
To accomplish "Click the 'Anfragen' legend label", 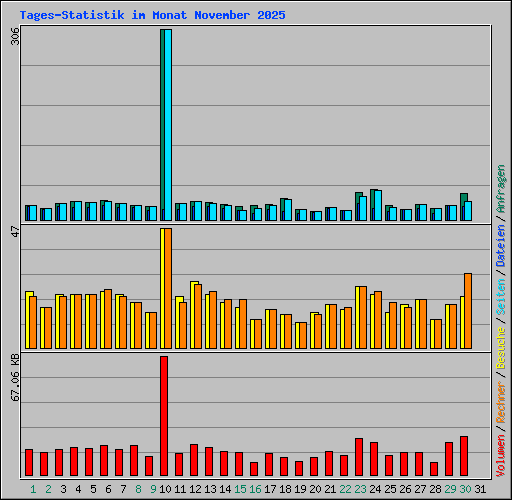I will click(x=501, y=189).
